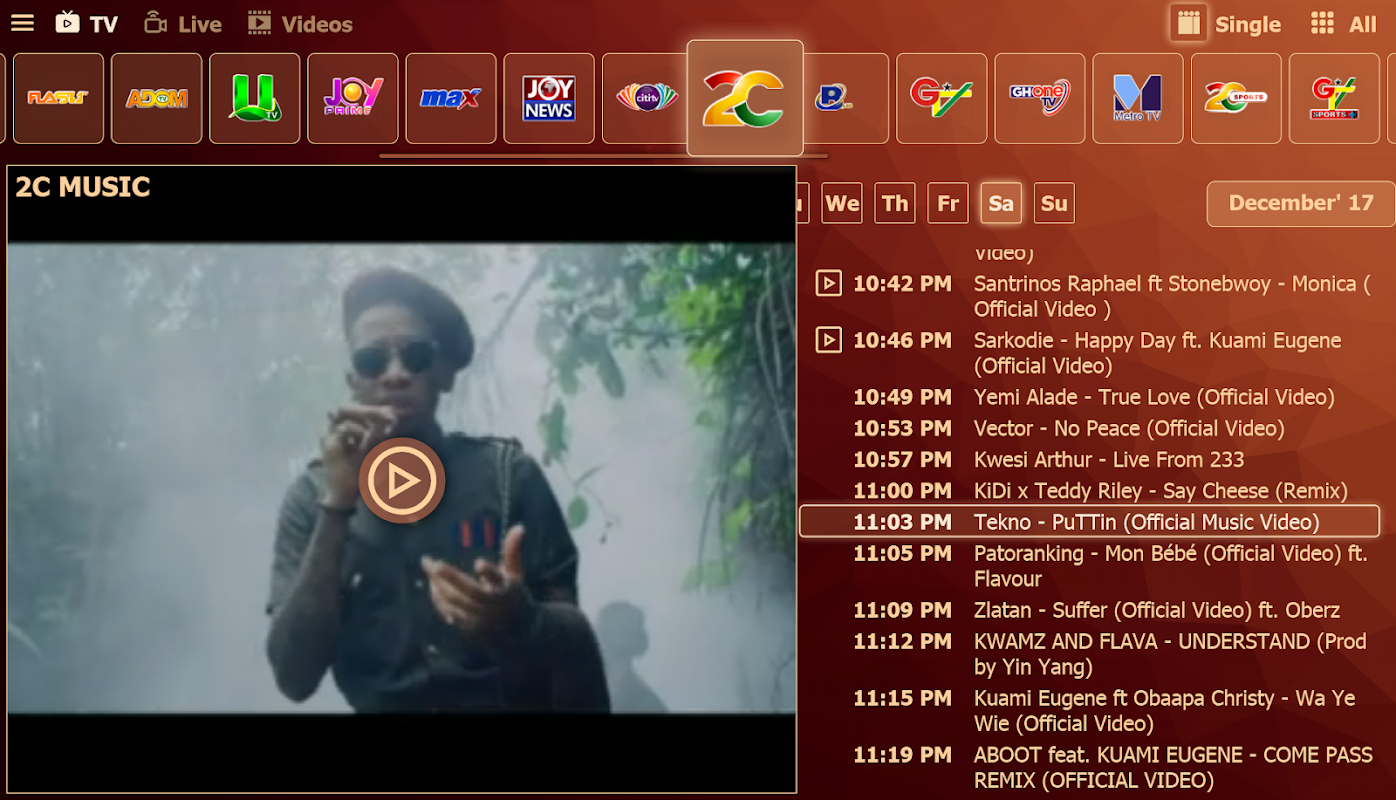This screenshot has height=800, width=1396.
Task: Open the Videos tab
Action: pos(300,23)
